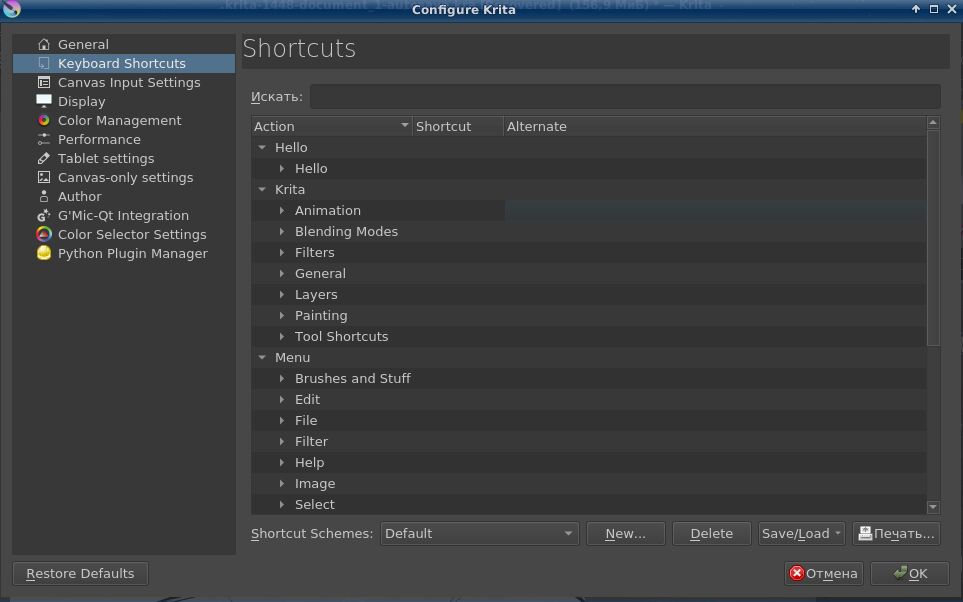Open G'Mic-Qt Integration settings
The height and width of the screenshot is (602, 963).
point(123,216)
